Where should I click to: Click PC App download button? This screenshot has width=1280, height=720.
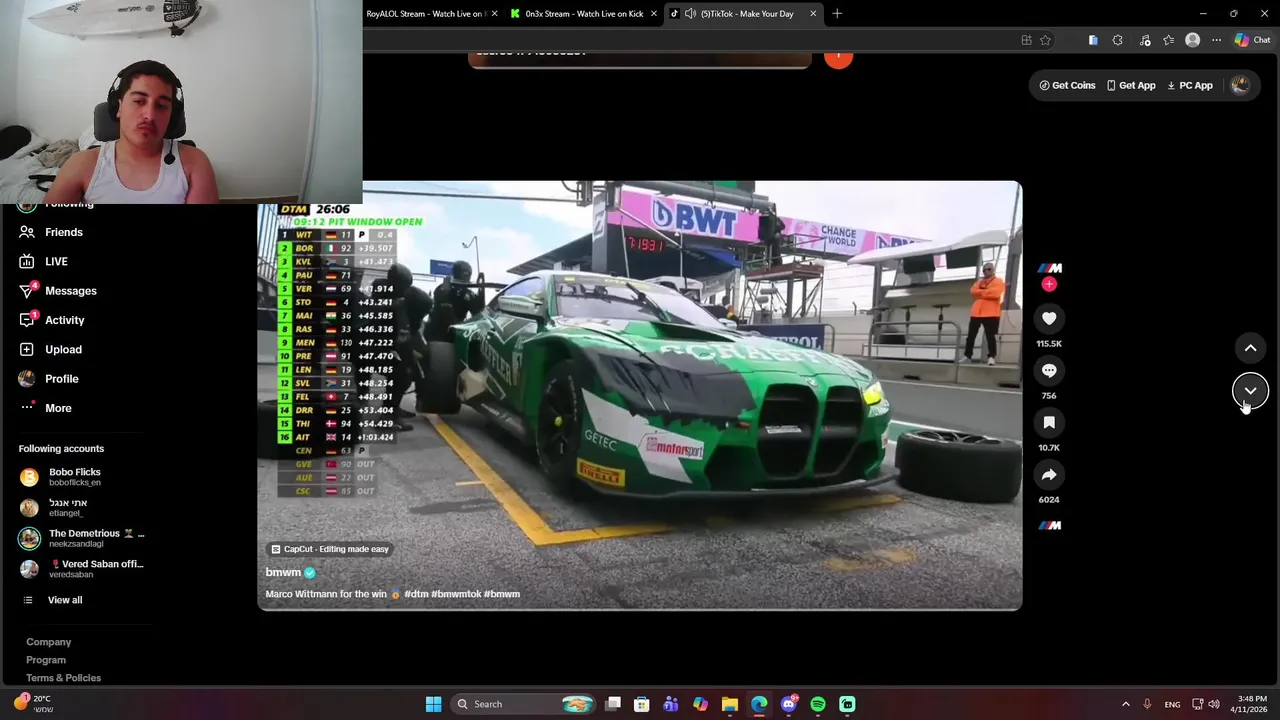tap(1190, 85)
